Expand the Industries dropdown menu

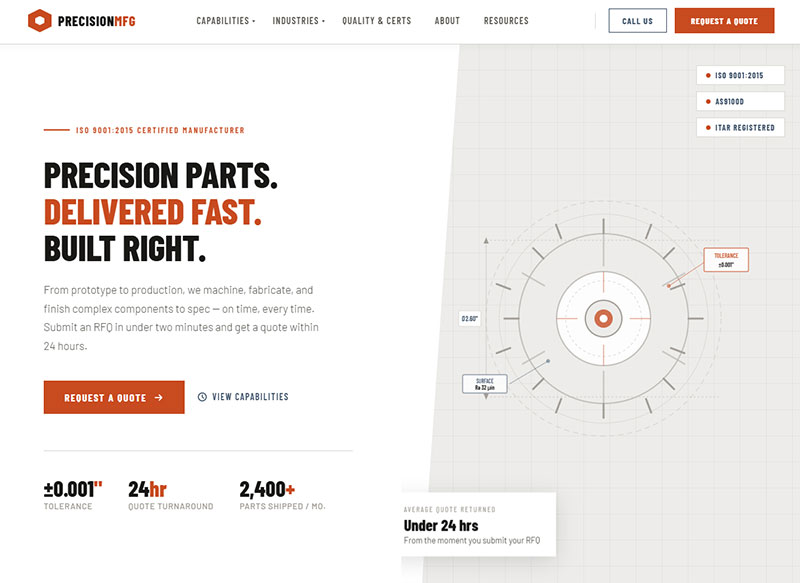pyautogui.click(x=298, y=21)
